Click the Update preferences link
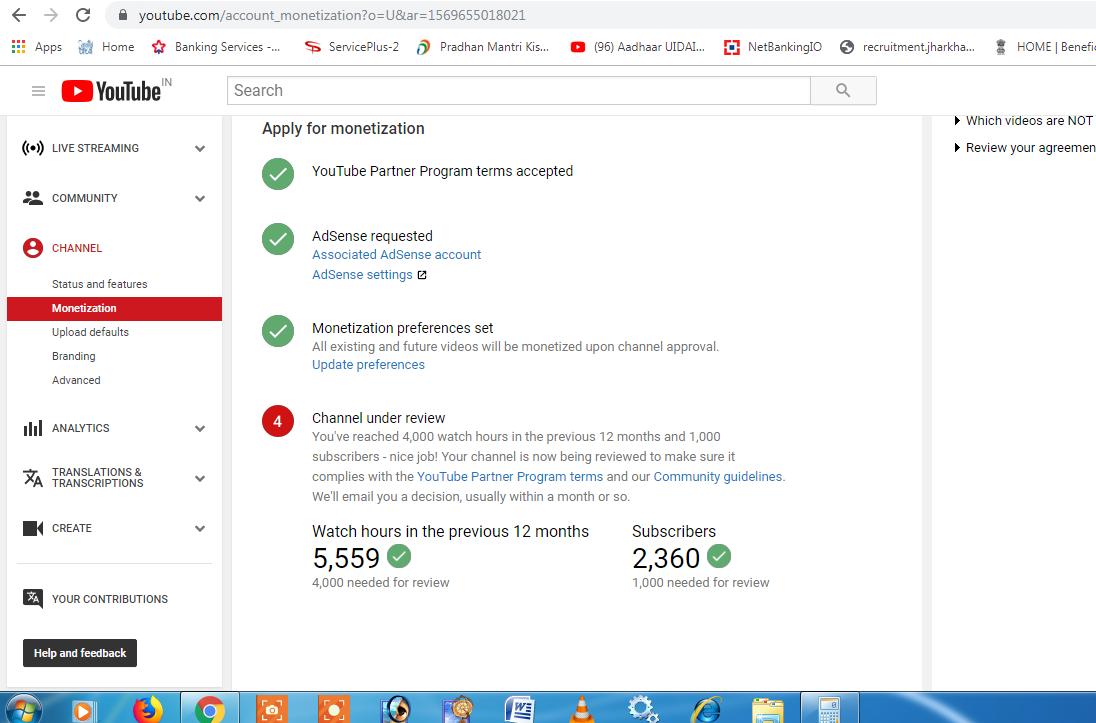The image size is (1096, 723). pos(368,364)
